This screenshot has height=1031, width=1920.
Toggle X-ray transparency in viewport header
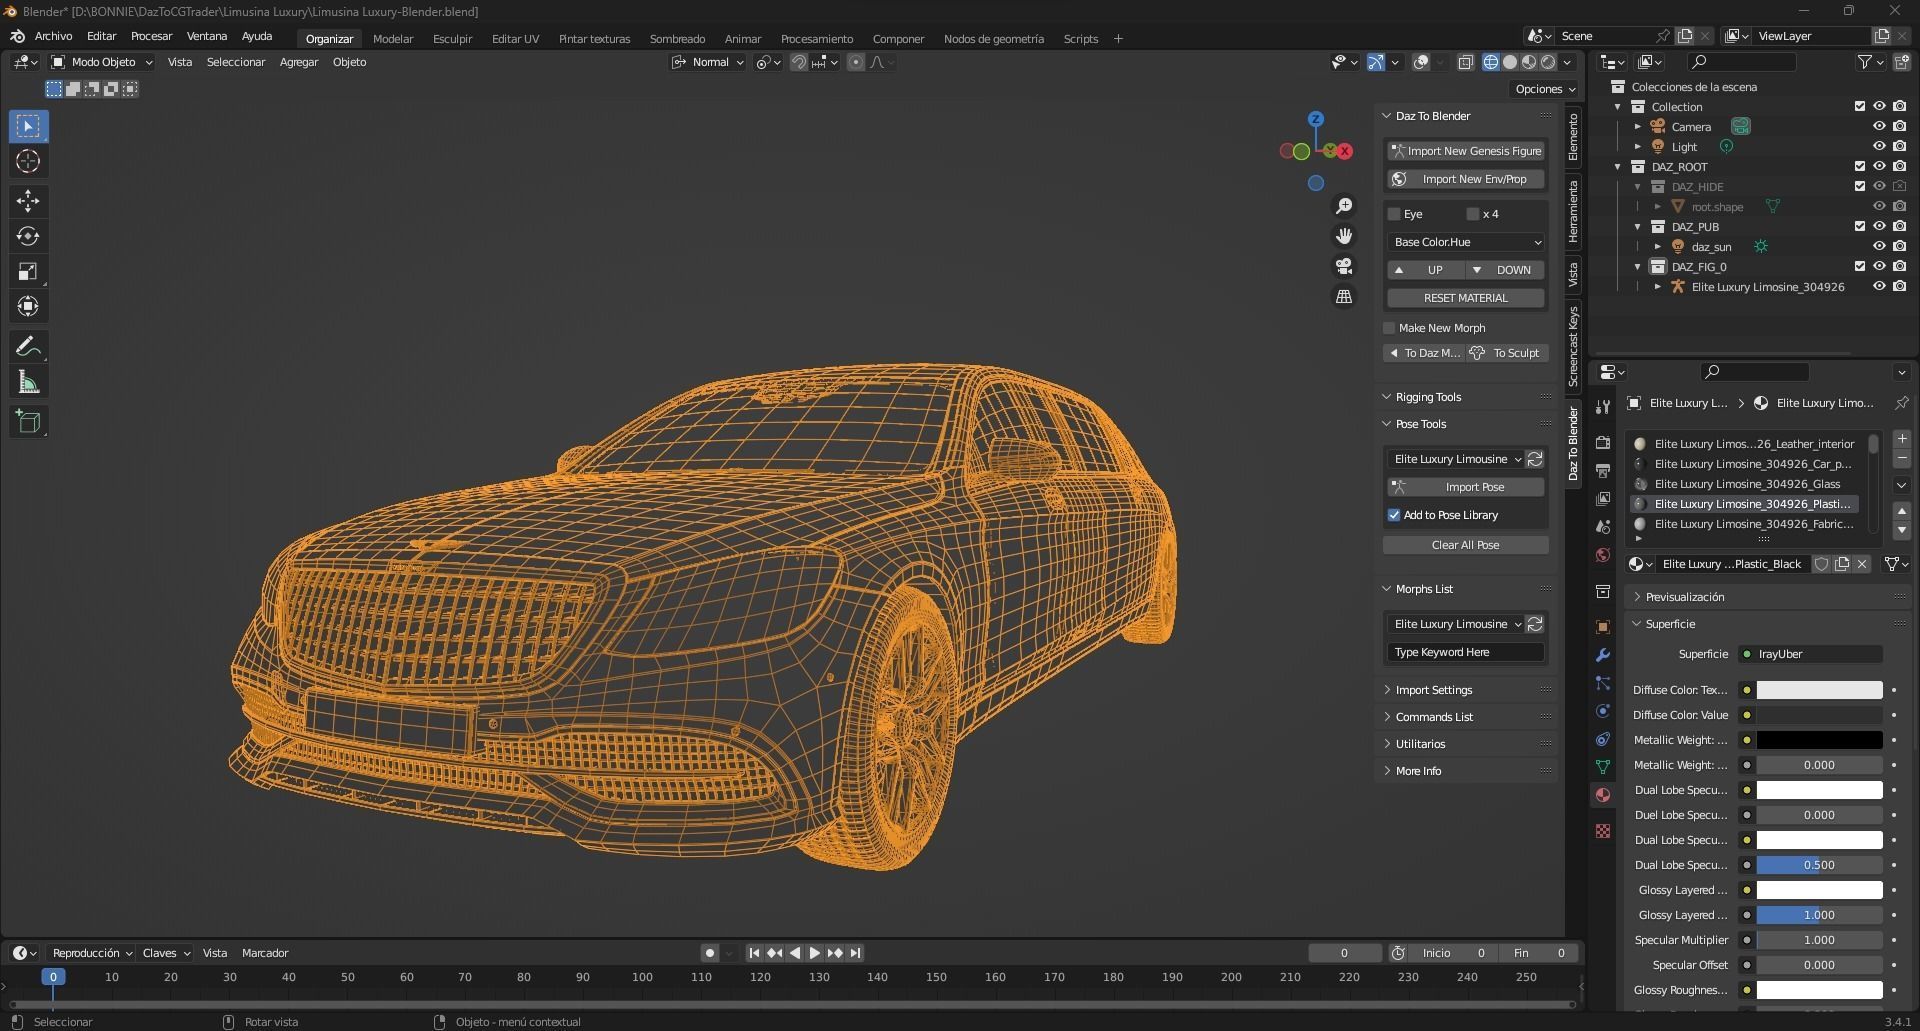click(1465, 62)
